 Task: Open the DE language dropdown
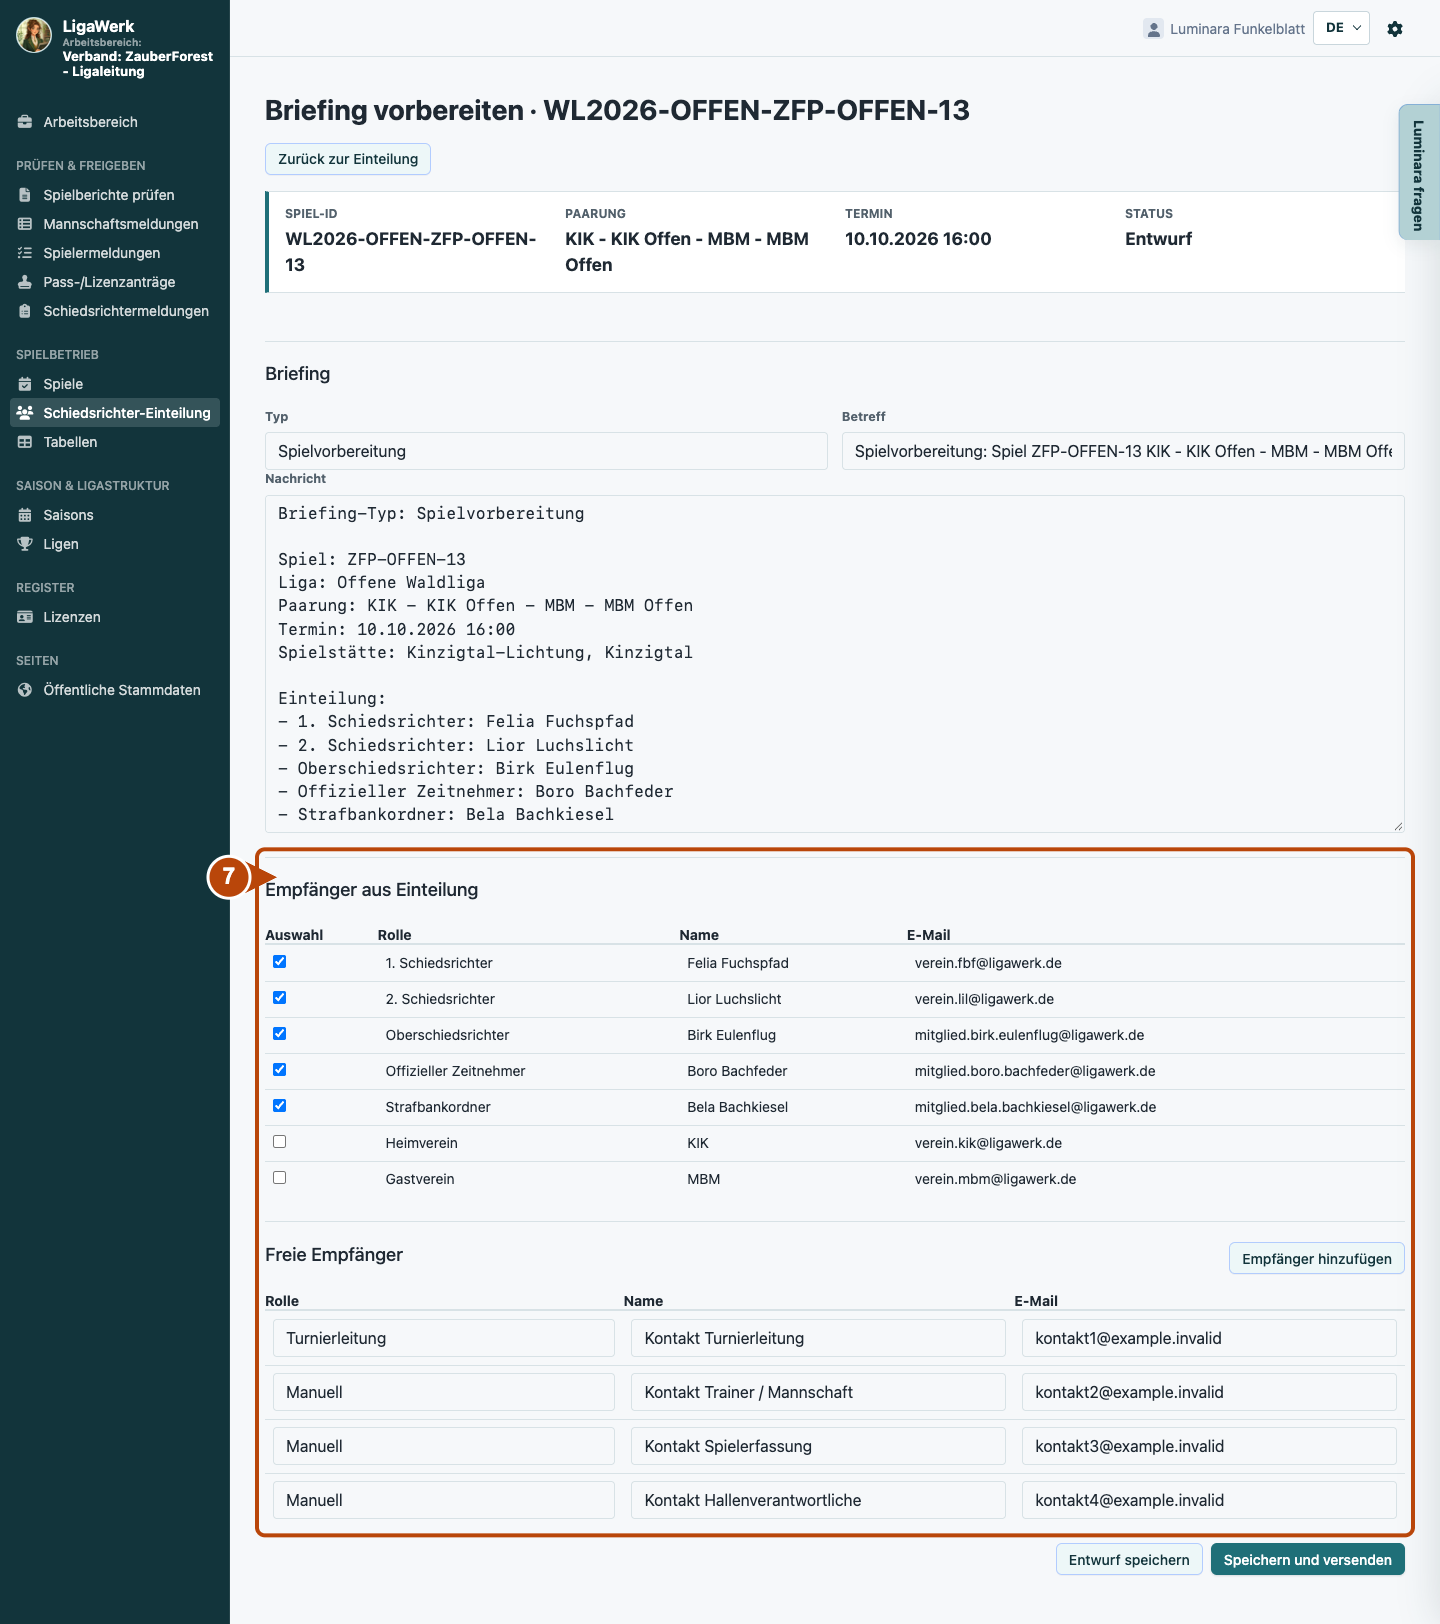[x=1341, y=28]
